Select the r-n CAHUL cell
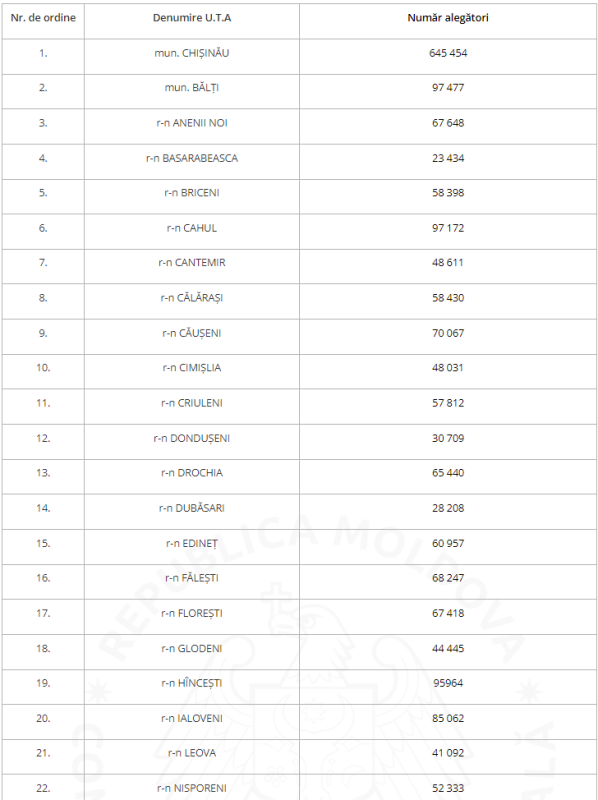The width and height of the screenshot is (598, 800). [192, 228]
